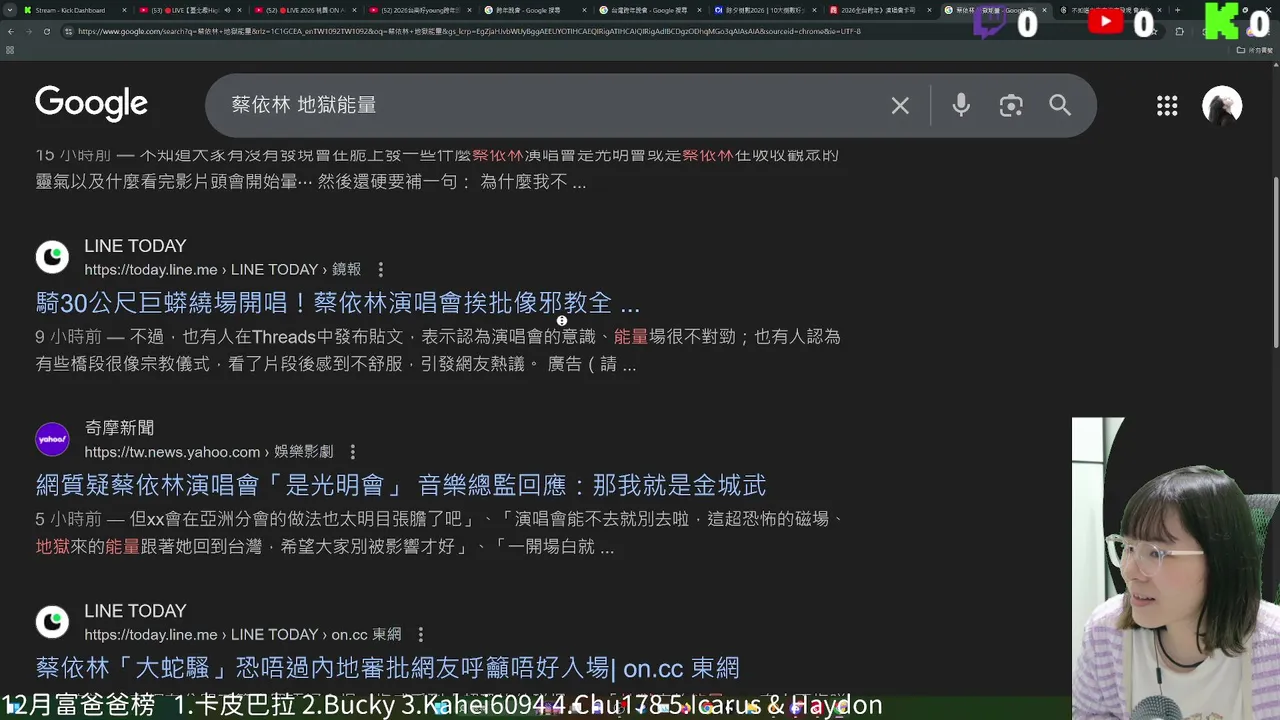
Task: Click the today.line.me › on.cc 東網 URL breadcrumb
Action: pyautogui.click(x=243, y=635)
